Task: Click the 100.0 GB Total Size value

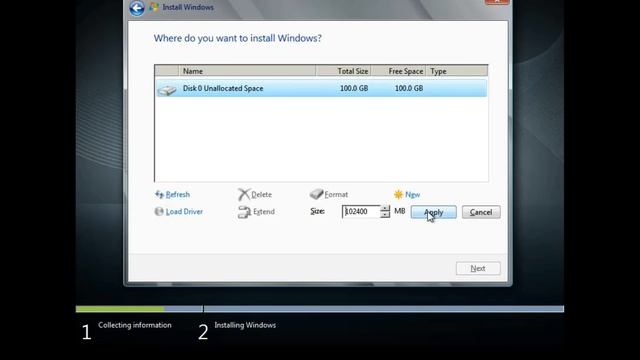Action: (354, 88)
